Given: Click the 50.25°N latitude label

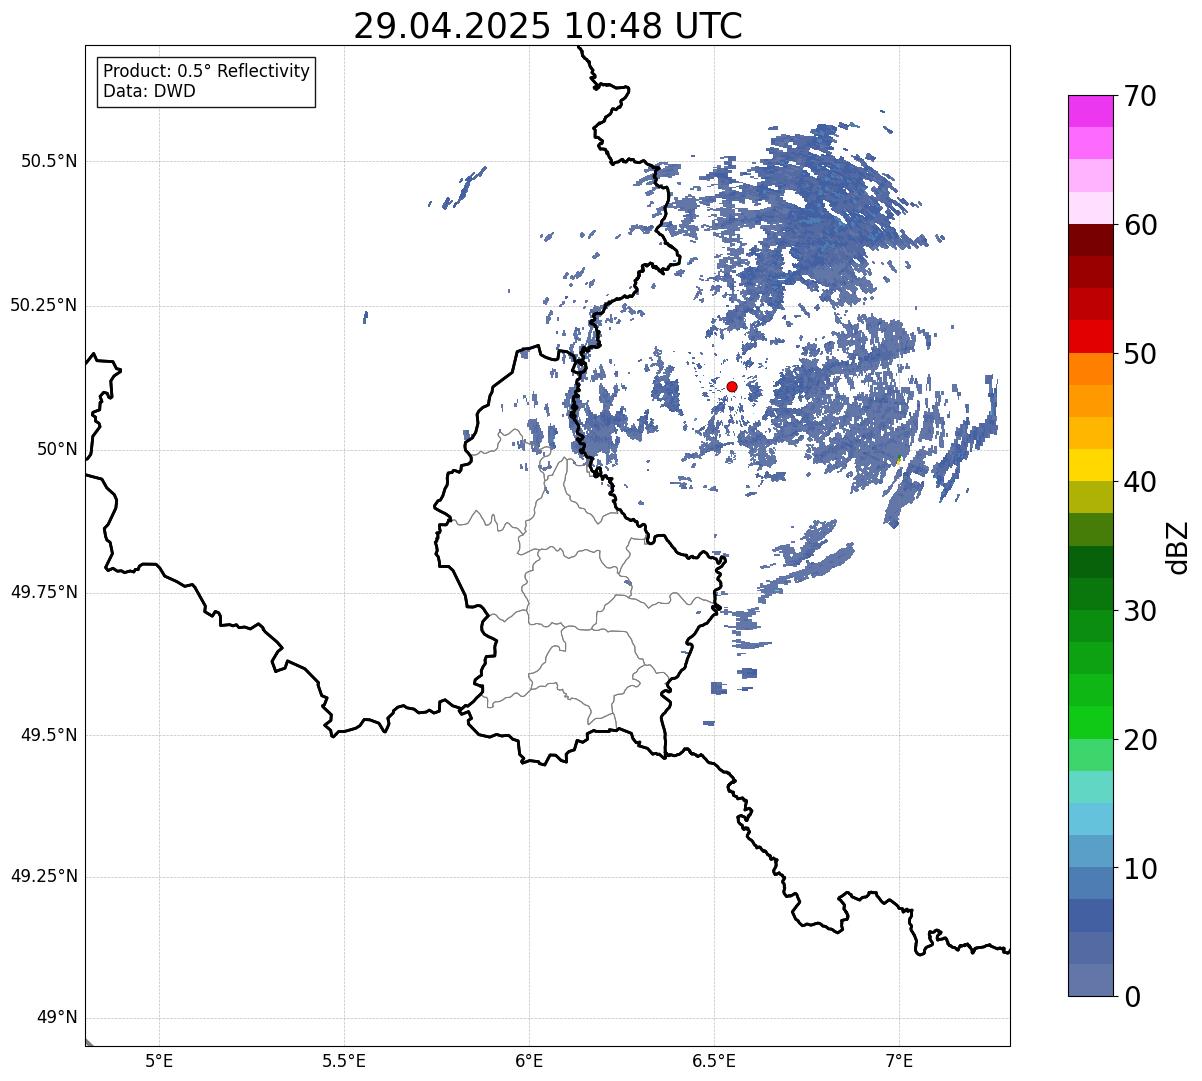Looking at the screenshot, I should pyautogui.click(x=43, y=305).
